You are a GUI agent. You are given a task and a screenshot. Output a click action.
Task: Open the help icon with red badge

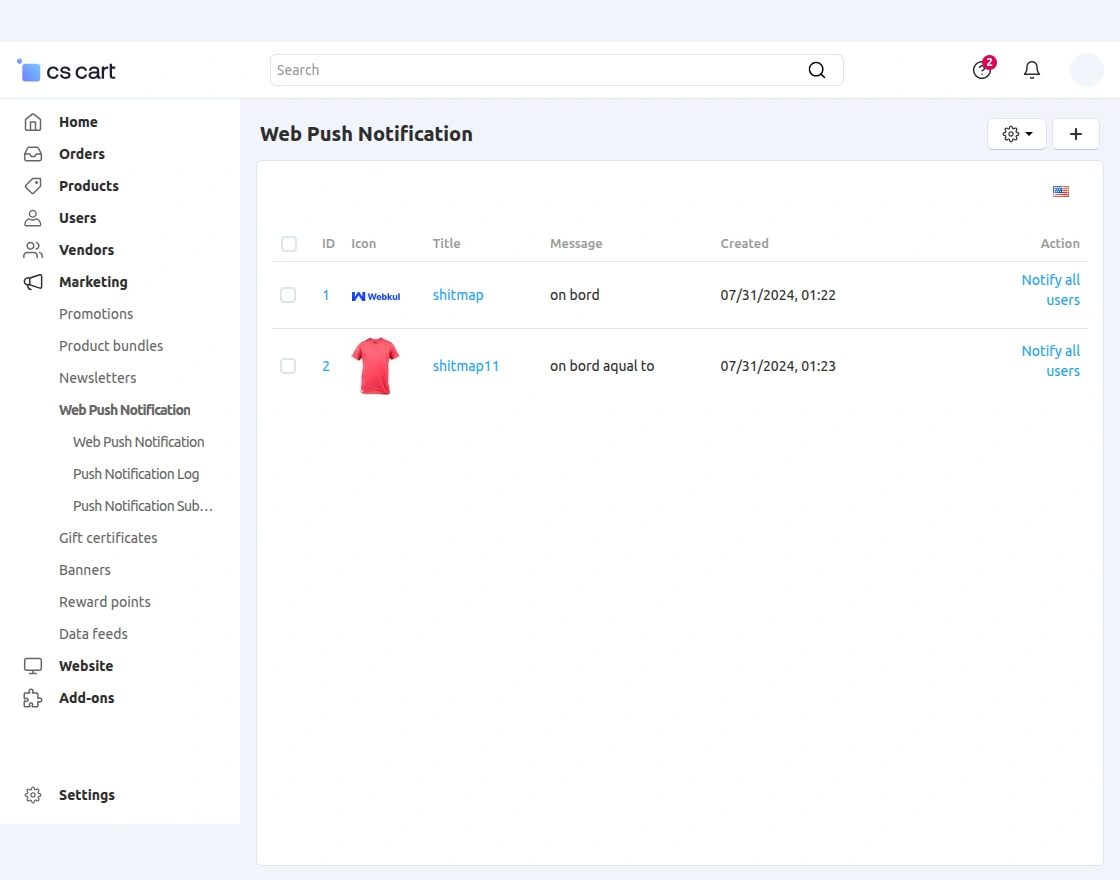pos(983,69)
